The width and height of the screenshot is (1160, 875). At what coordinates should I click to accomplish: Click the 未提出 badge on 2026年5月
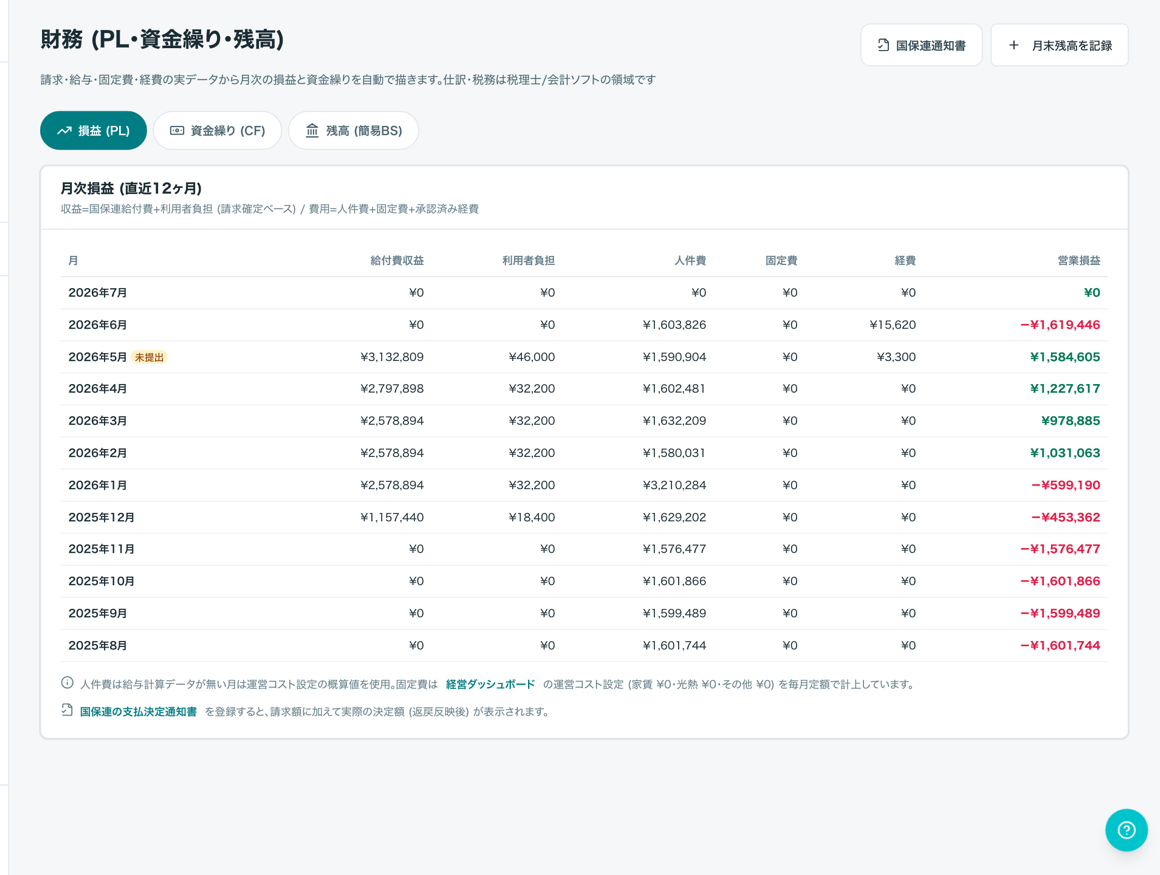[149, 357]
